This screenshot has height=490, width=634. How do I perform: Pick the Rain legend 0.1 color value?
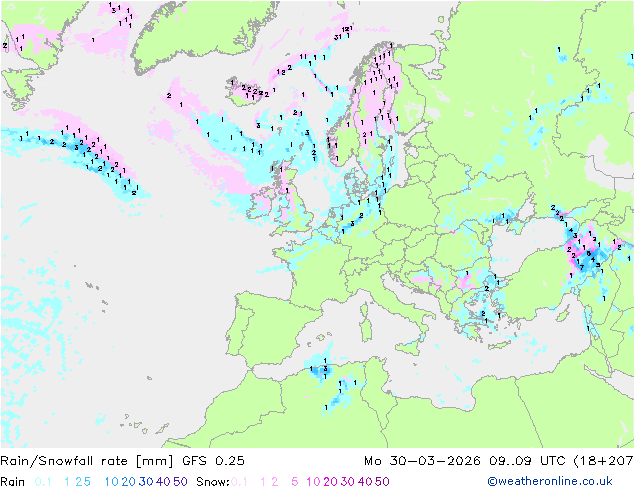click(x=43, y=482)
